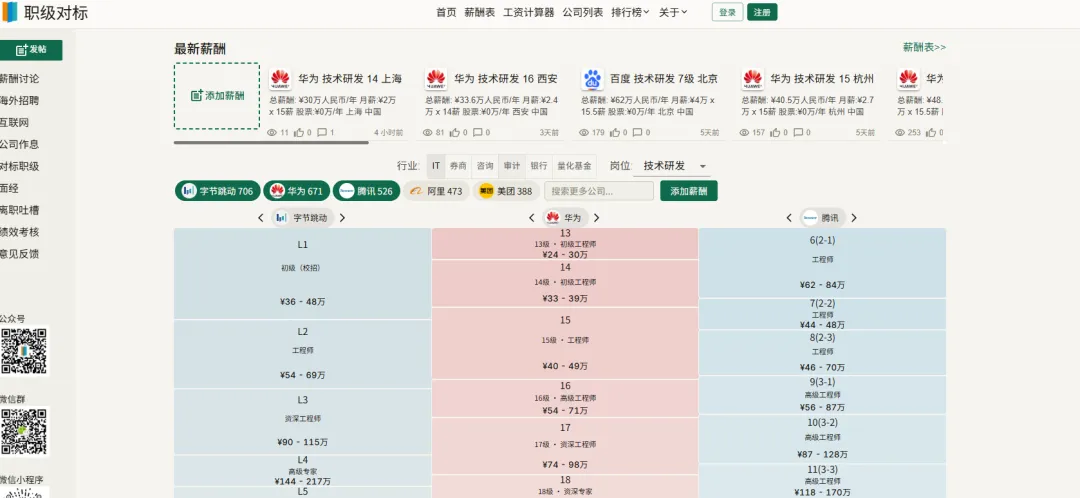This screenshot has height=498, width=1080.
Task: Select the 字节跳动 L1 初级（校招） block
Action: click(302, 273)
